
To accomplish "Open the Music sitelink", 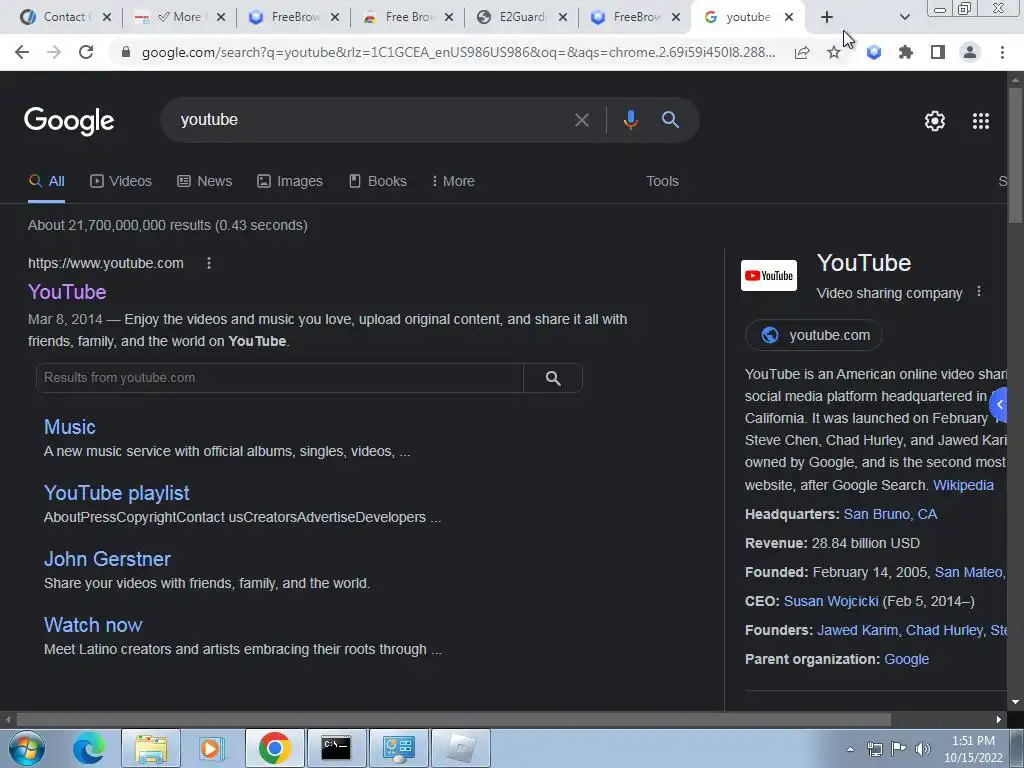I will tap(70, 427).
